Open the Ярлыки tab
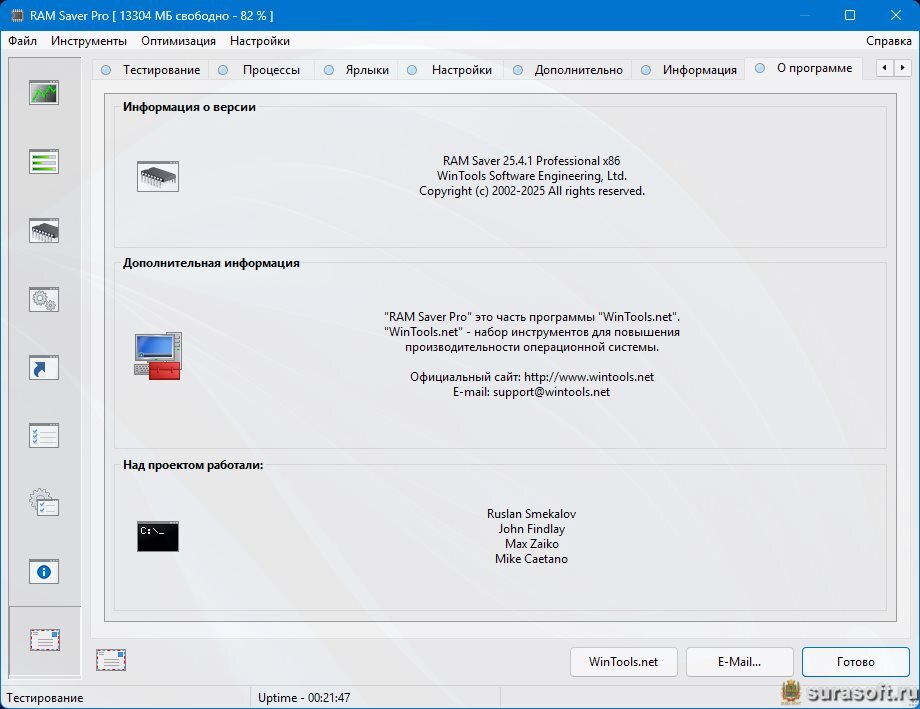 pyautogui.click(x=357, y=70)
